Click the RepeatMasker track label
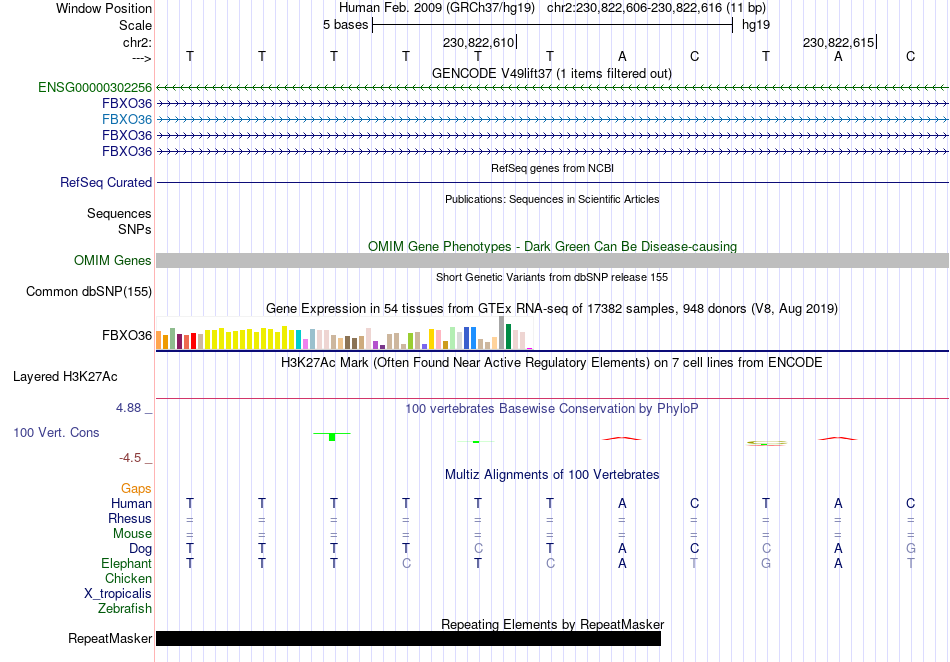 [x=110, y=638]
